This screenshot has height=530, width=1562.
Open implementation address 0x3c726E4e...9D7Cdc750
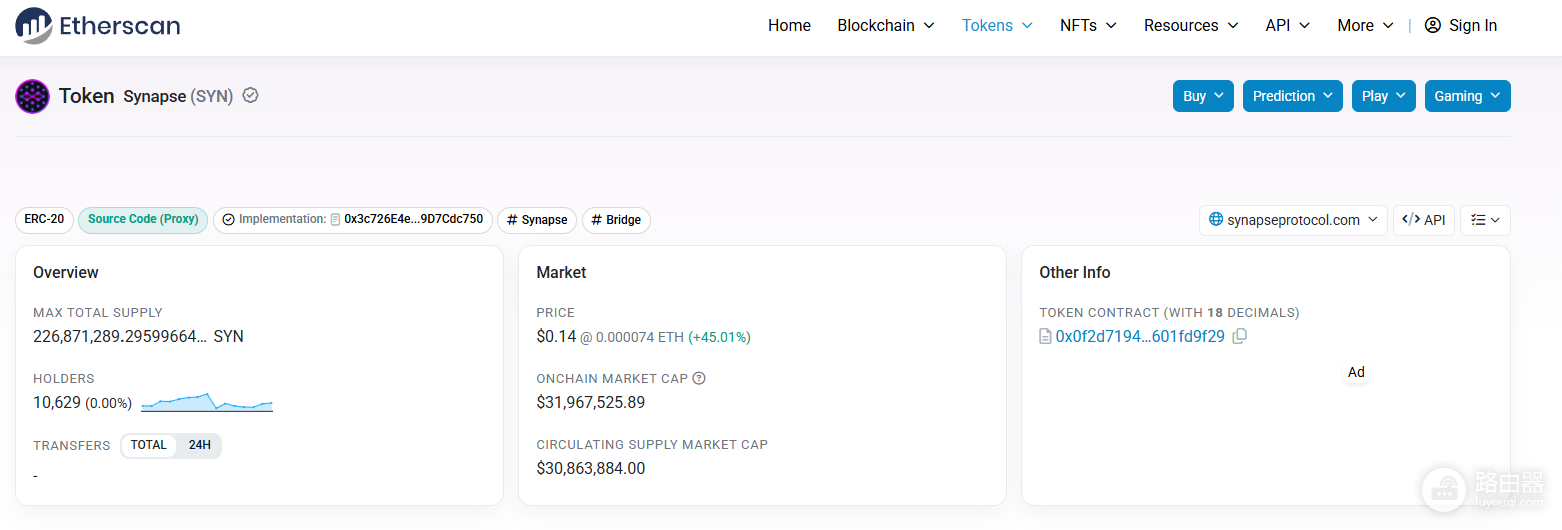(413, 219)
